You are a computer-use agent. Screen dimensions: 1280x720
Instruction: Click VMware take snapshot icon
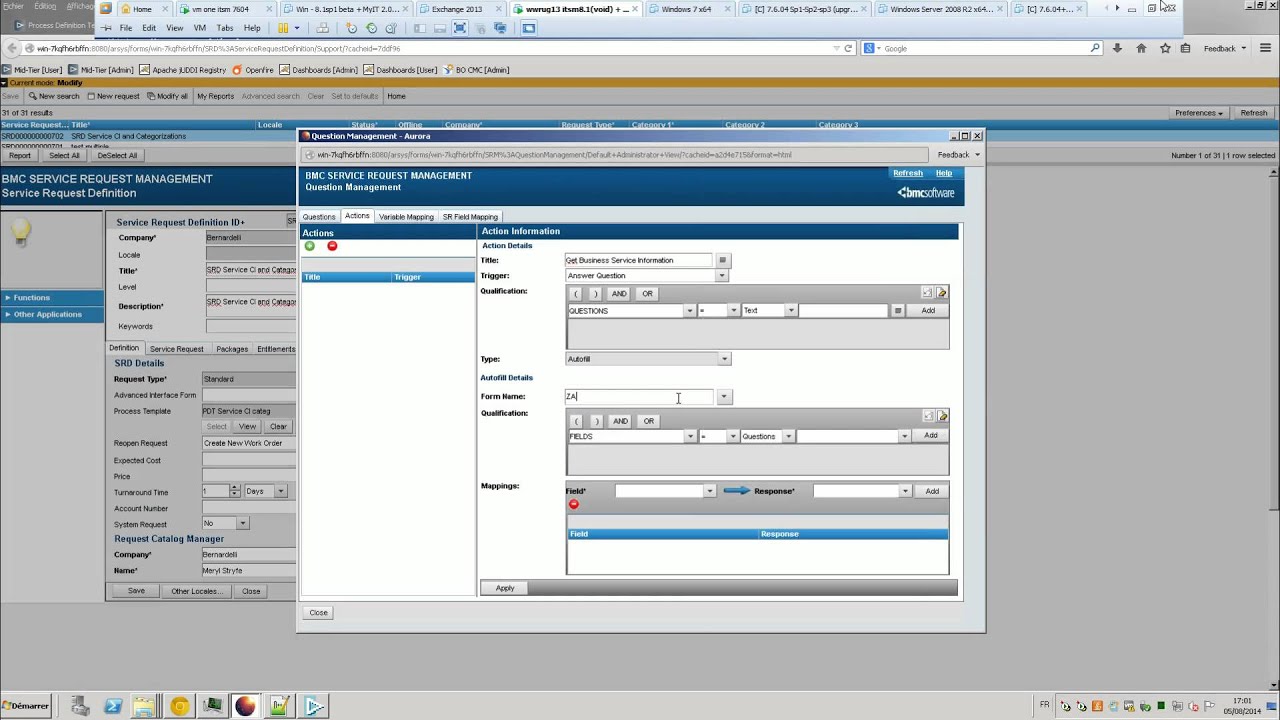[351, 28]
